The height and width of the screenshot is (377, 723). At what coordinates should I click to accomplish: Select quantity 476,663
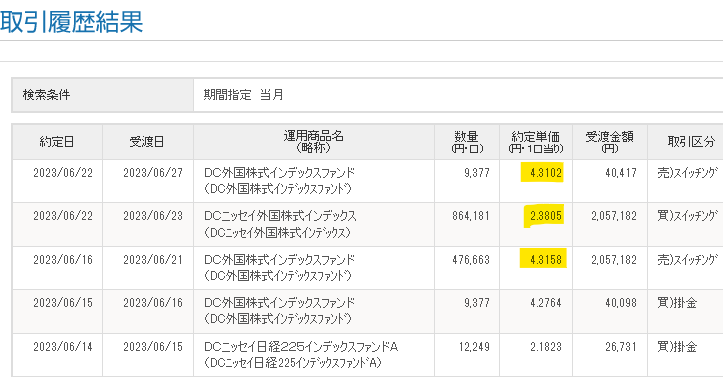(470, 259)
